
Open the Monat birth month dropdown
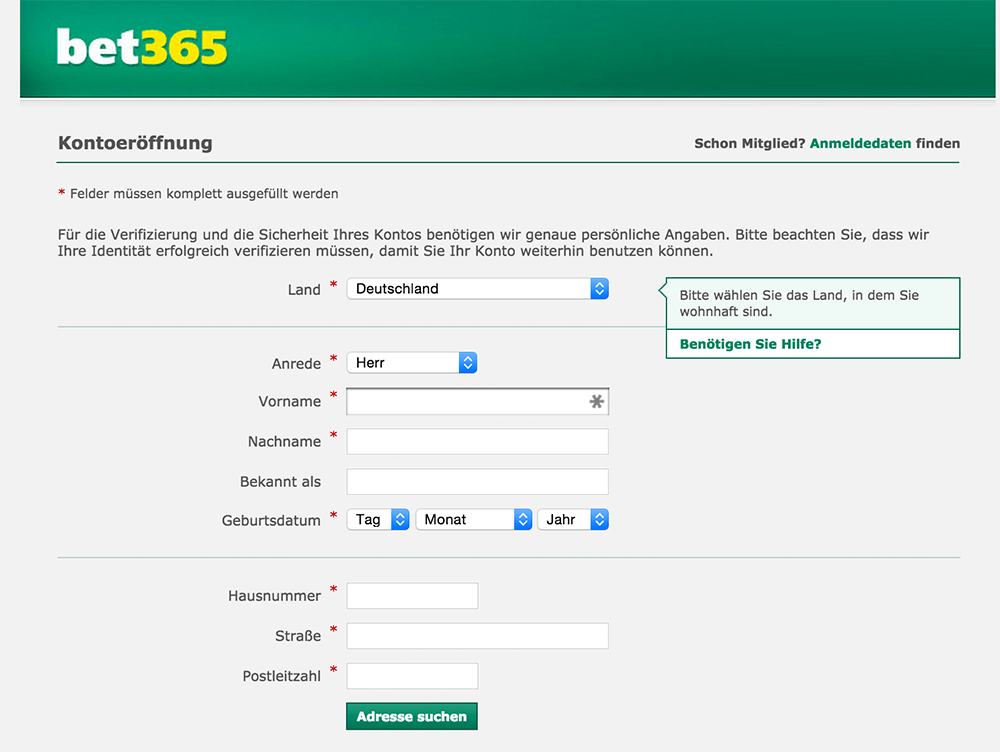(473, 520)
